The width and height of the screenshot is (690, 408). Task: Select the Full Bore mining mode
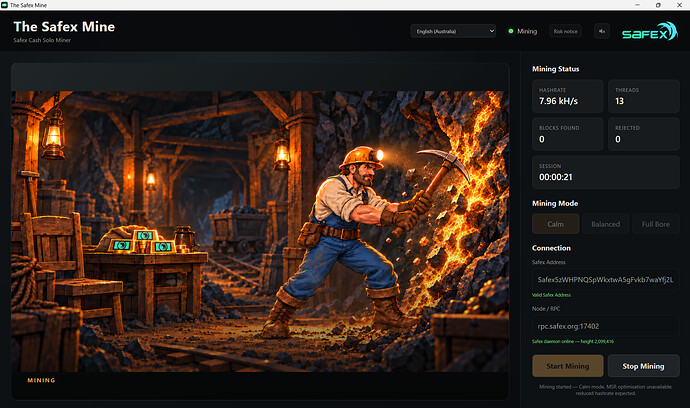656,224
